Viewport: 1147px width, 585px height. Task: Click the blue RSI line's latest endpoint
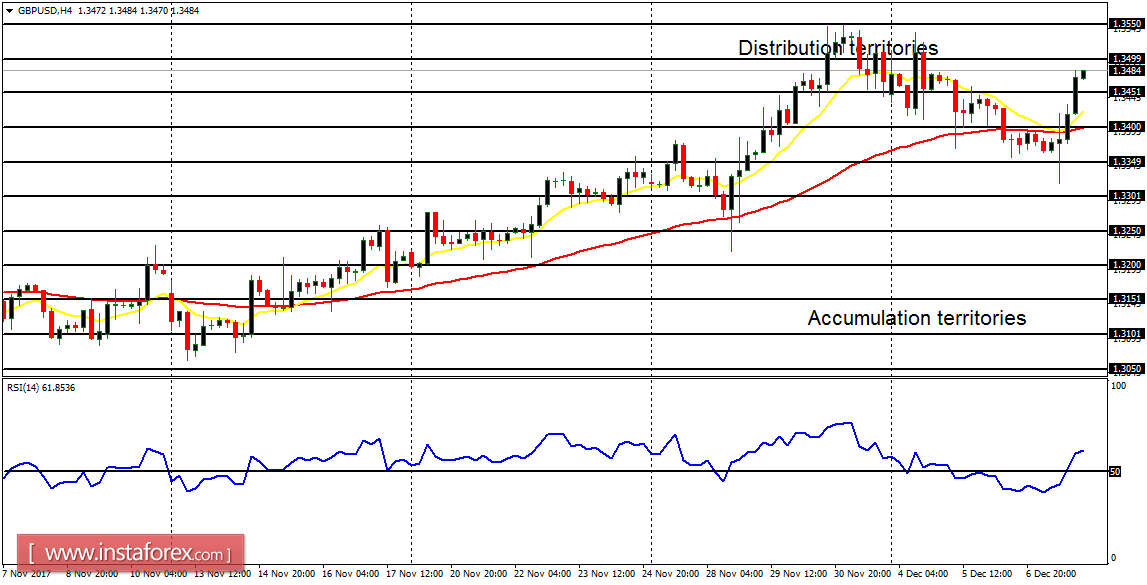point(1083,451)
